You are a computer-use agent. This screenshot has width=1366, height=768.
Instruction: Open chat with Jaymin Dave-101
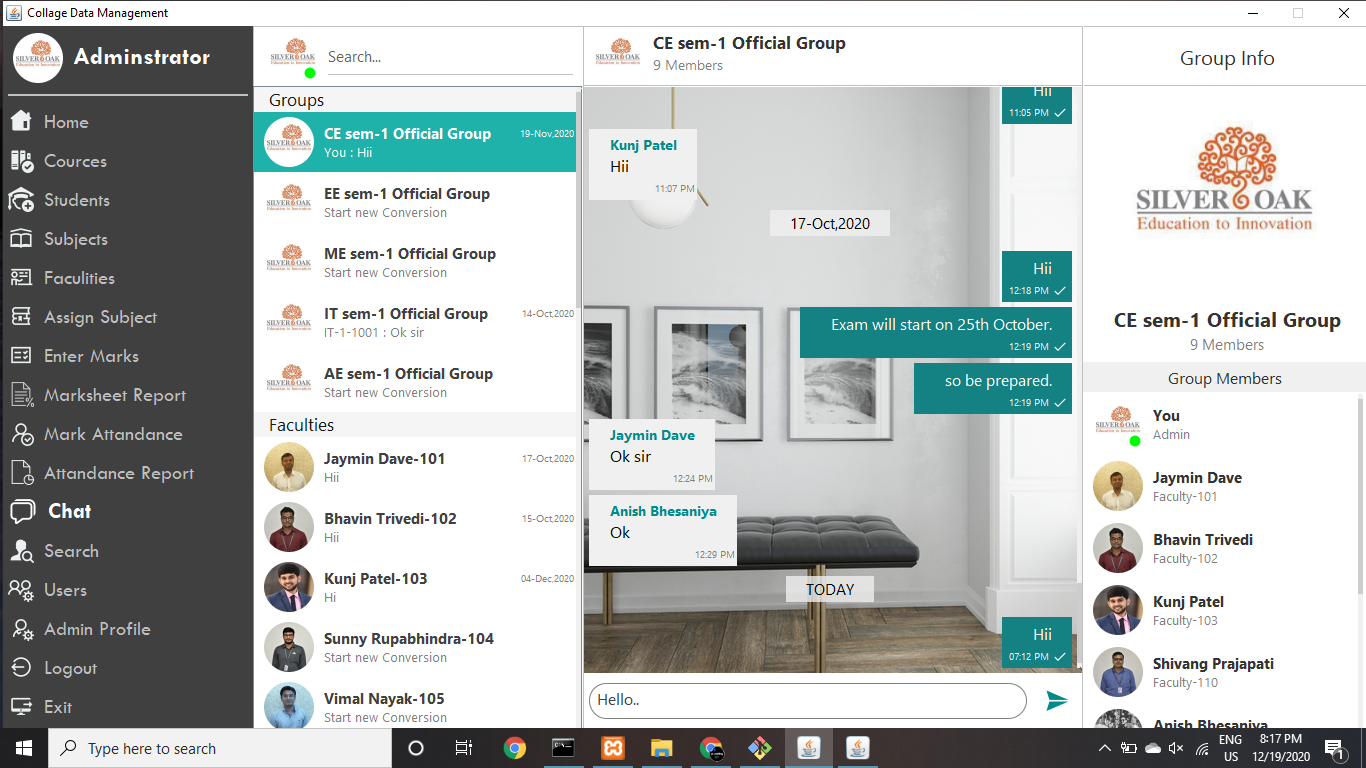pyautogui.click(x=415, y=467)
